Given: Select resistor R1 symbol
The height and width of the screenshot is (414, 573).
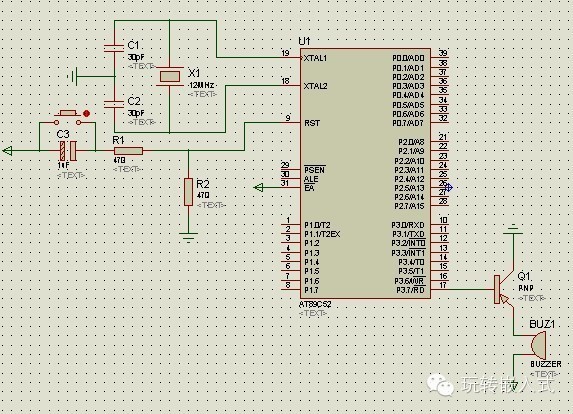Looking at the screenshot, I should [x=128, y=151].
